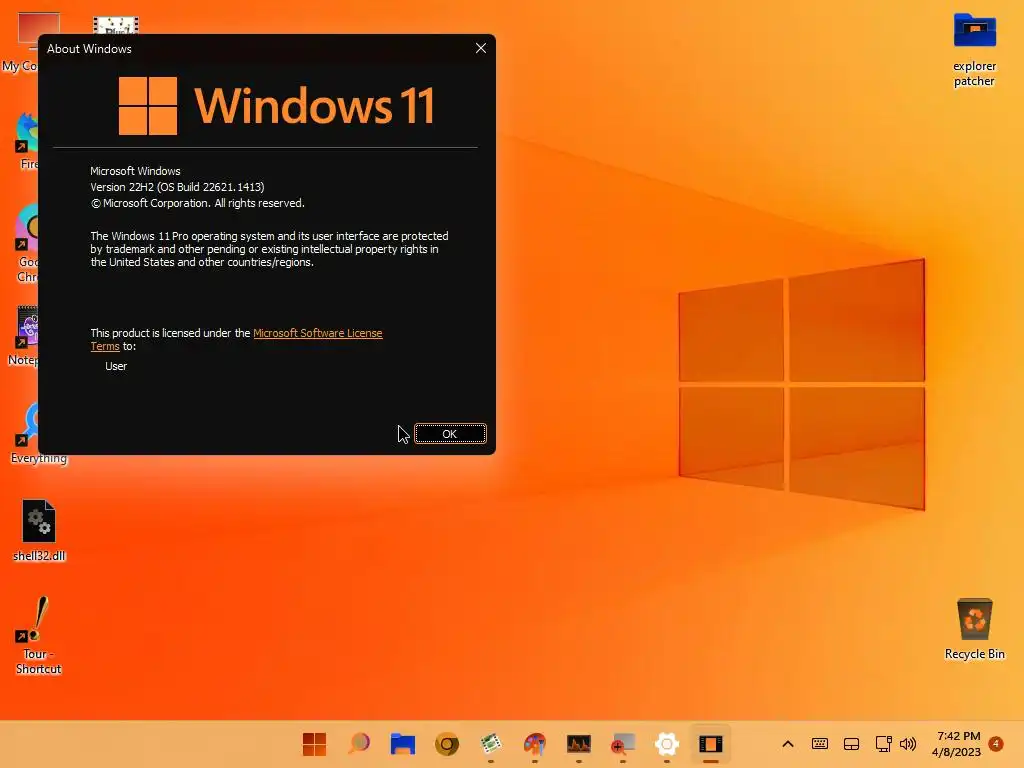The width and height of the screenshot is (1024, 768).
Task: Close the About Windows dialog
Action: pos(481,48)
